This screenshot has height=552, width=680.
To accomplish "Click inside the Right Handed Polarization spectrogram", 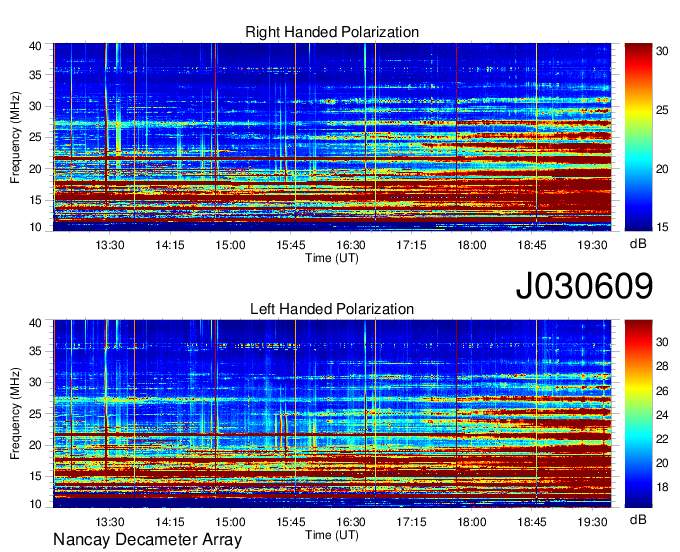I will (332, 137).
